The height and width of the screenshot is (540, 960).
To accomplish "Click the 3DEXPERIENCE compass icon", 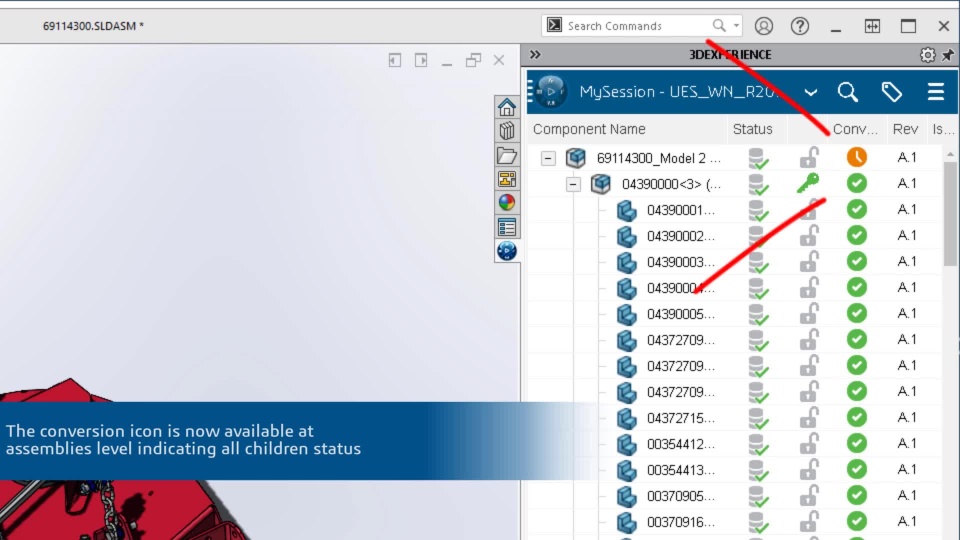I will (550, 92).
